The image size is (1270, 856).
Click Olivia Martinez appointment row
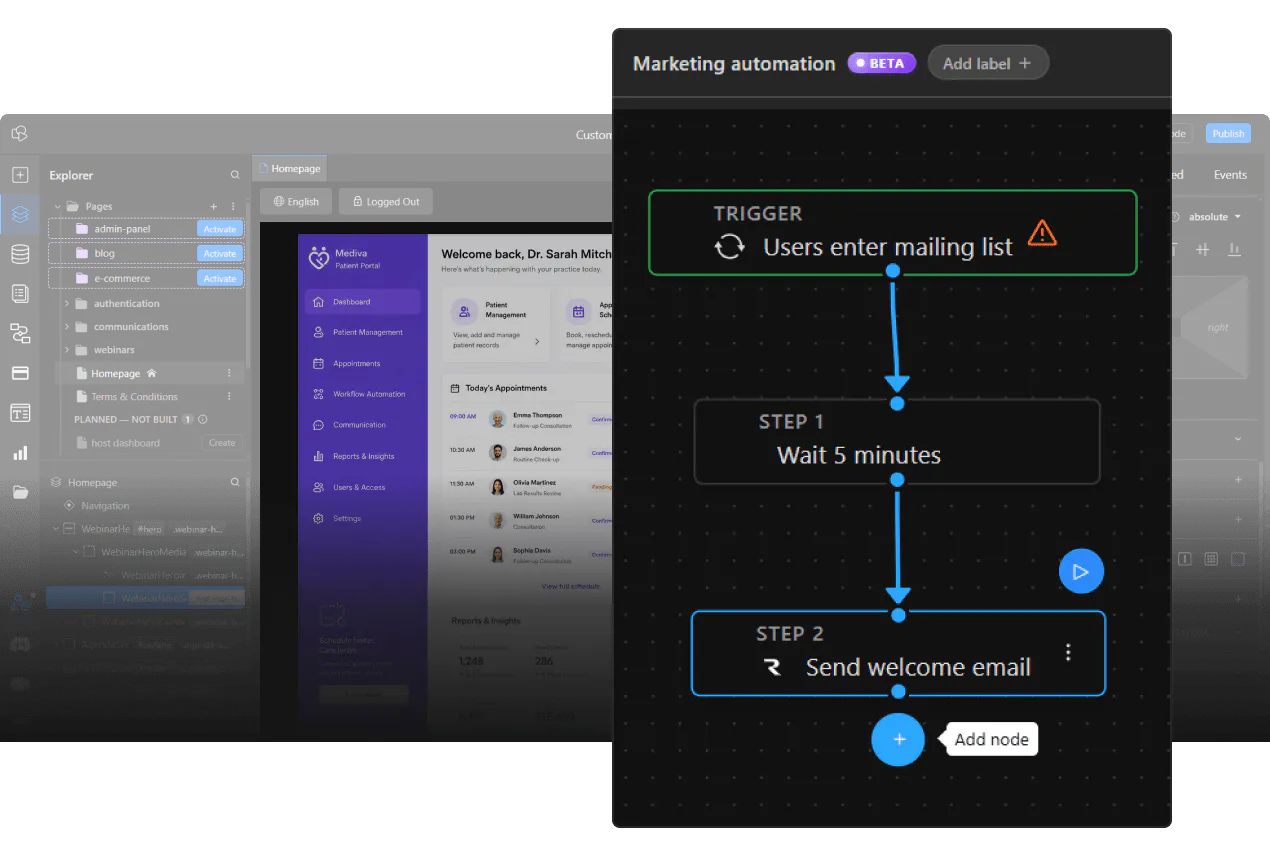(x=530, y=487)
